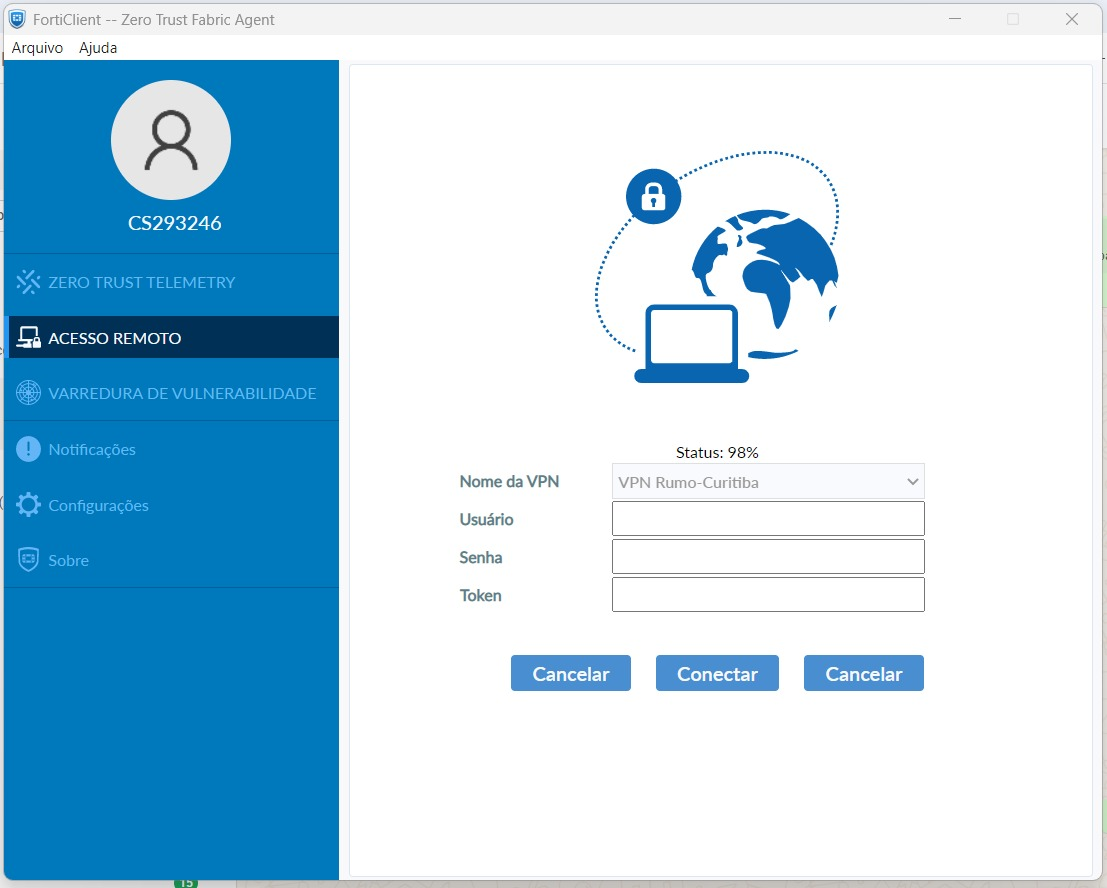Image resolution: width=1107 pixels, height=888 pixels.
Task: Click the Cancelar button right of Conectar
Action: click(863, 673)
